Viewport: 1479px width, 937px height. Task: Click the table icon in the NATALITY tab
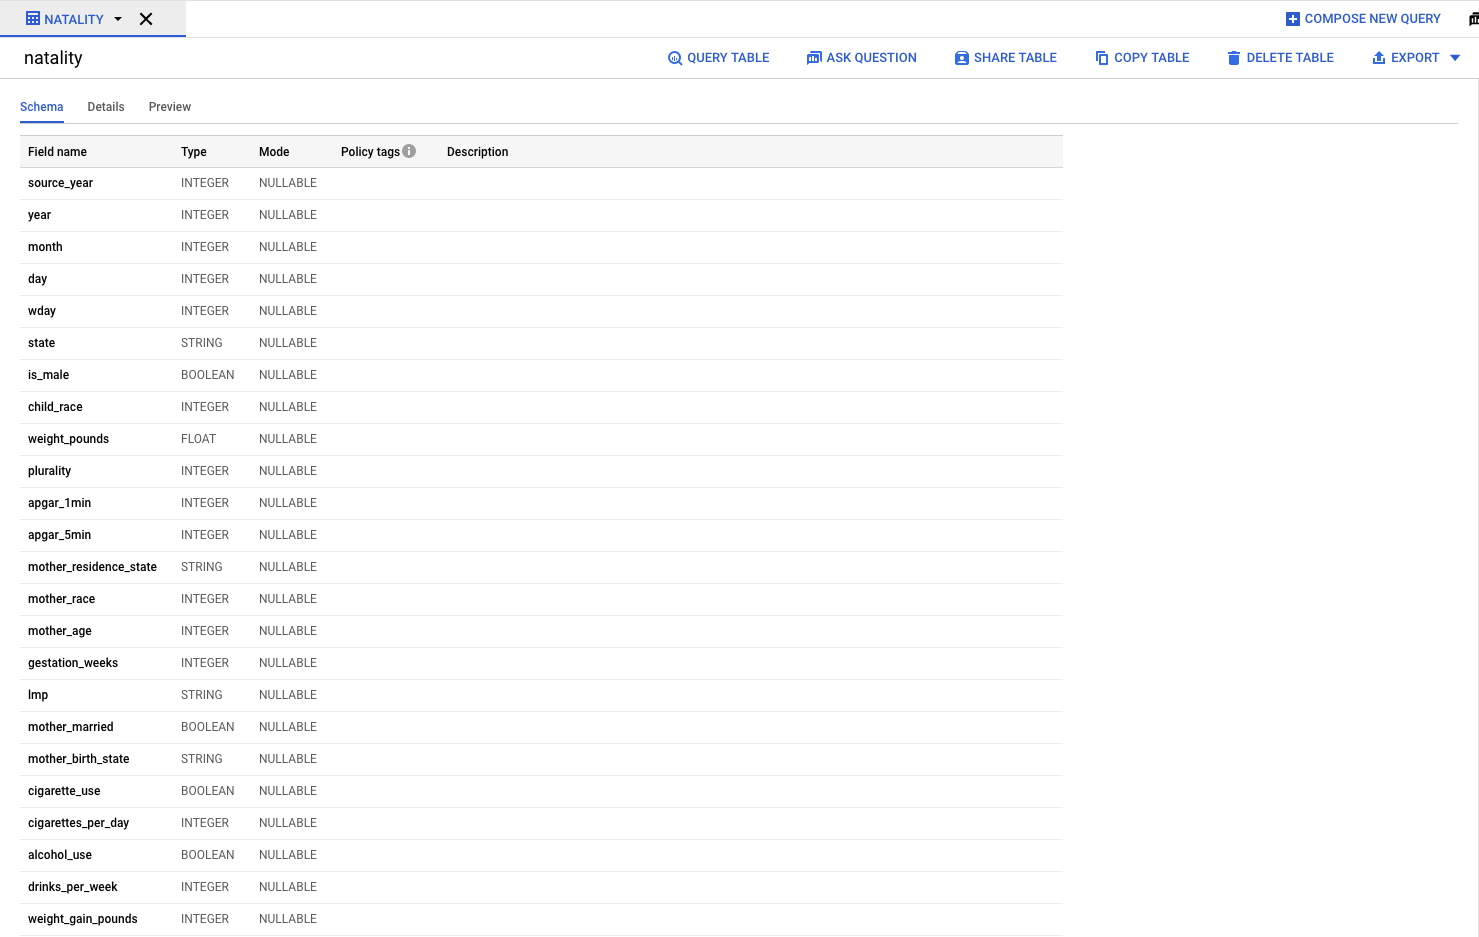[x=33, y=19]
